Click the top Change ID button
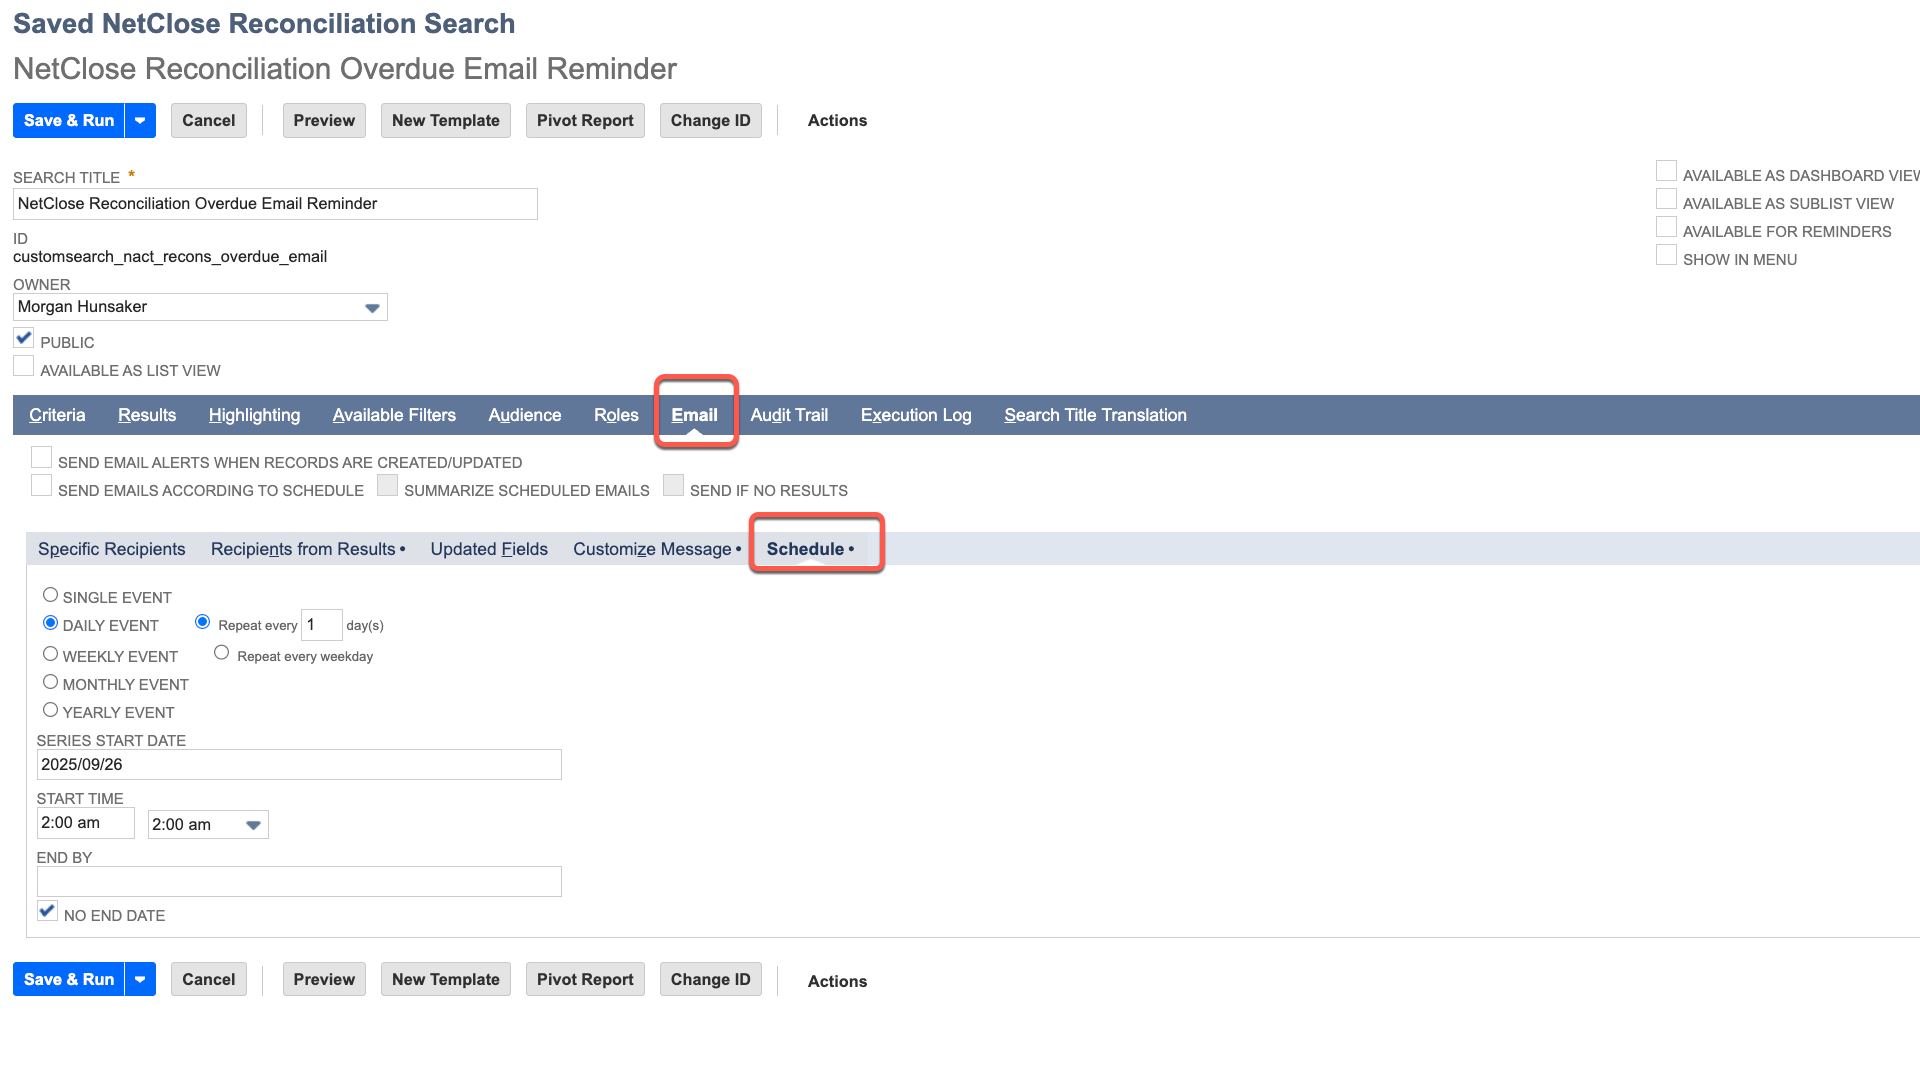The height and width of the screenshot is (1080, 1920). 710,120
